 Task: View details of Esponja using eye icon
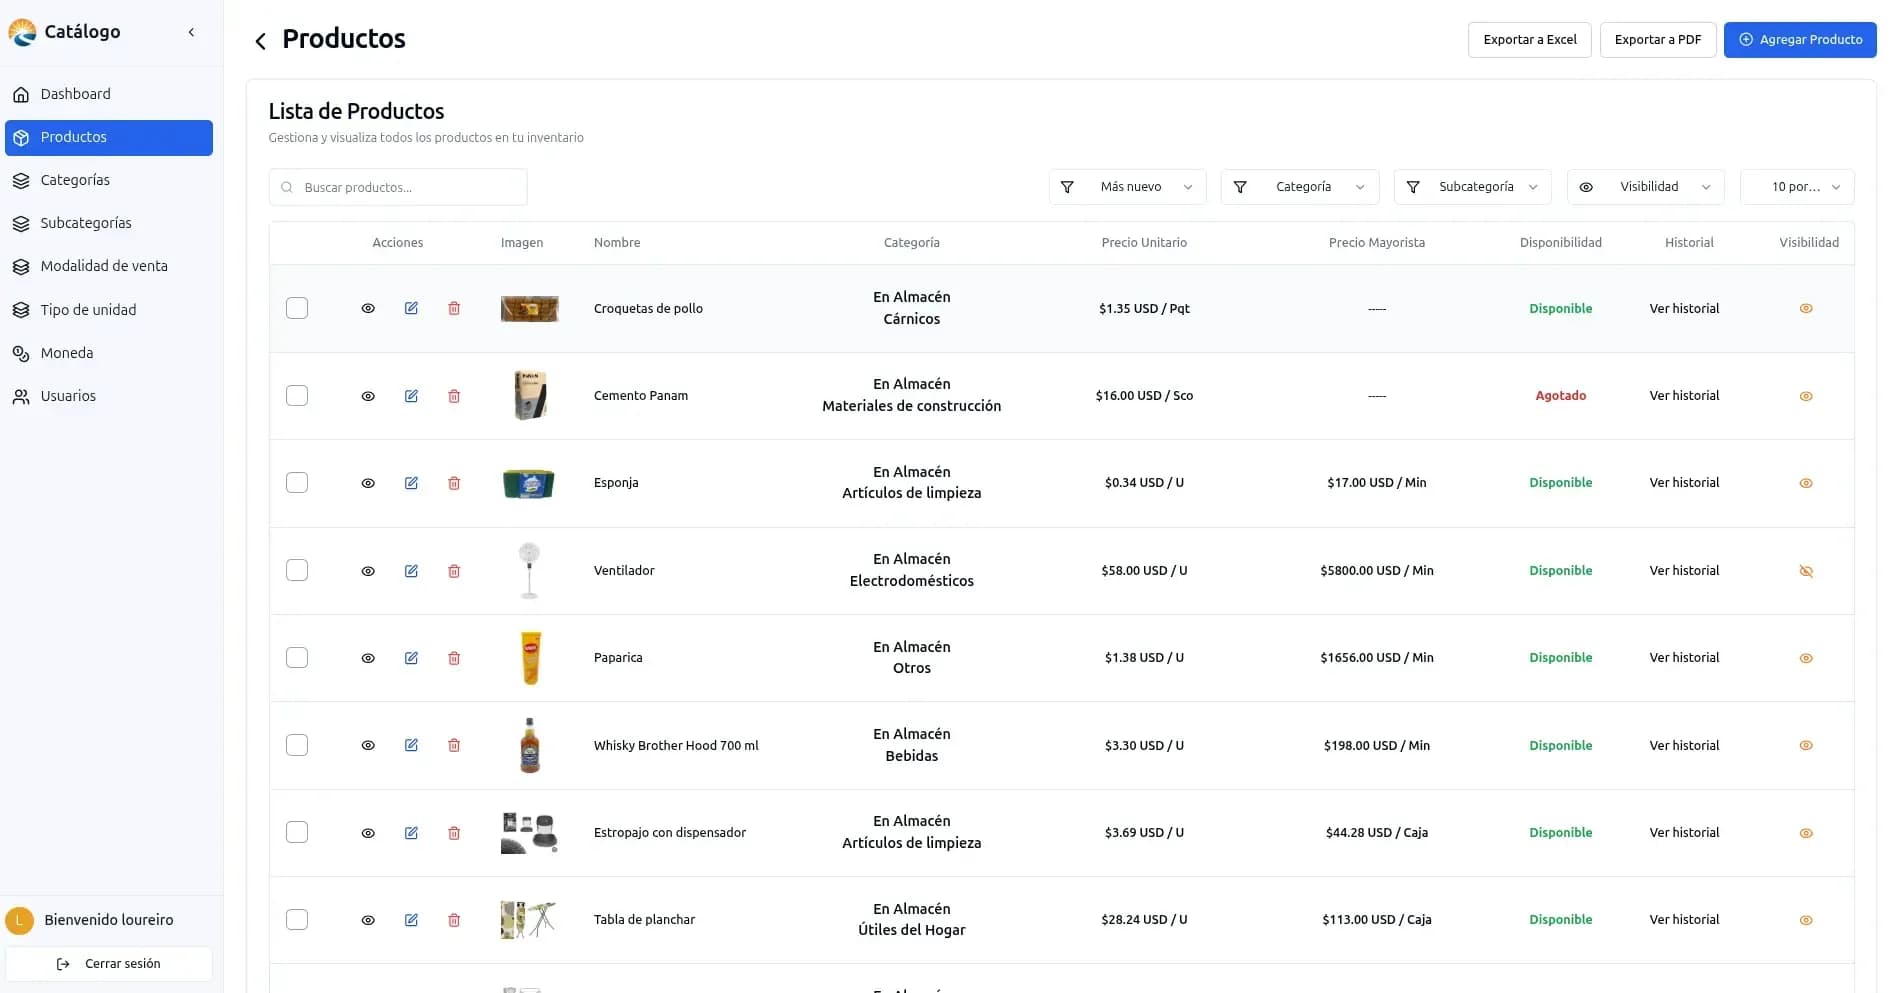tap(368, 483)
